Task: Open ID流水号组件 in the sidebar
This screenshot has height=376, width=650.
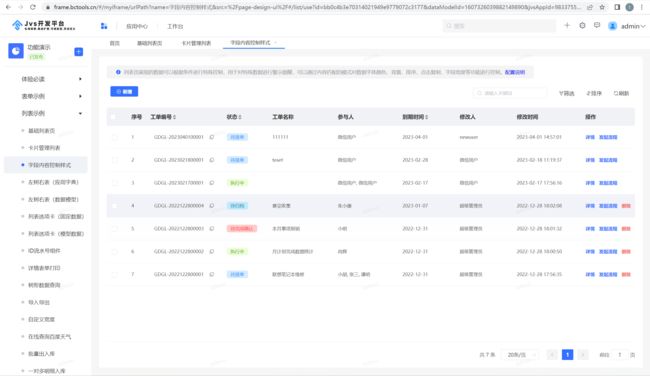Action: click(x=44, y=251)
